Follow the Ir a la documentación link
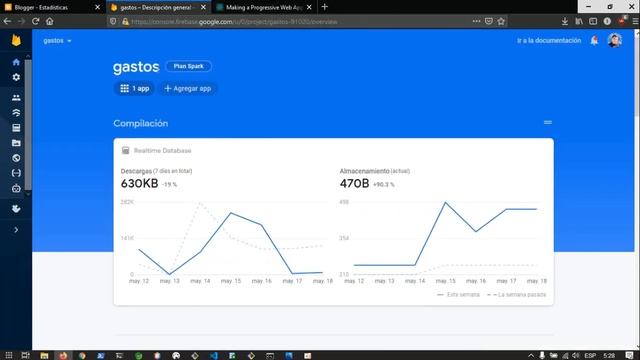The image size is (640, 360). pos(549,40)
